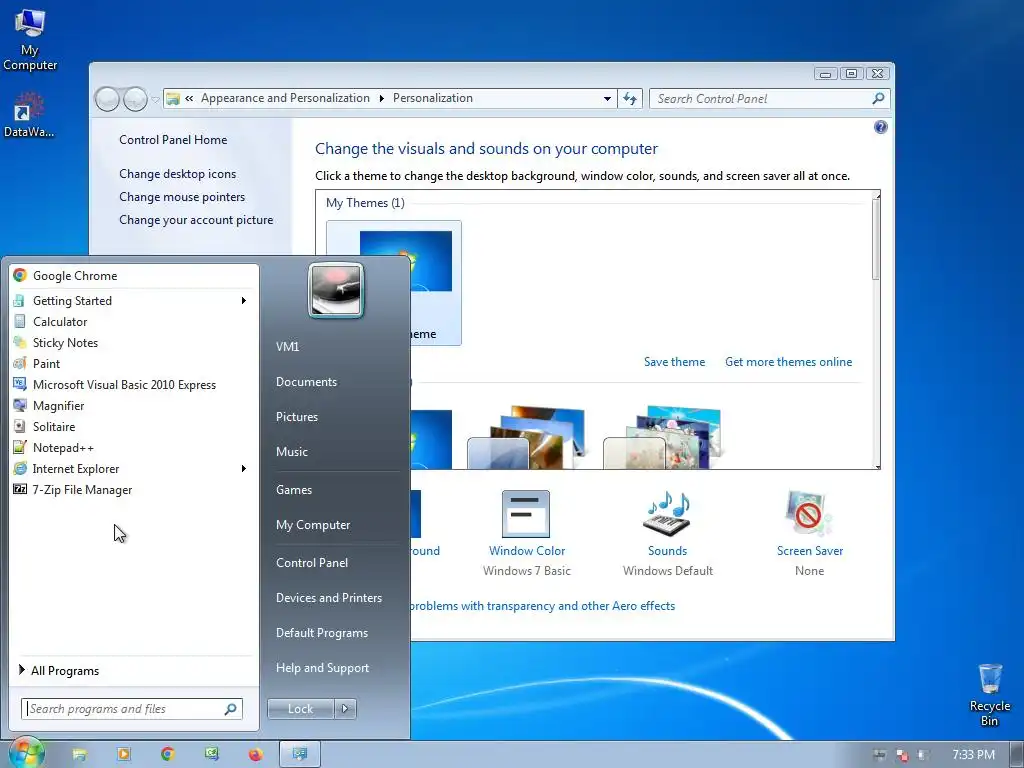Click Change your account picture link
This screenshot has height=768, width=1024.
[x=196, y=220]
